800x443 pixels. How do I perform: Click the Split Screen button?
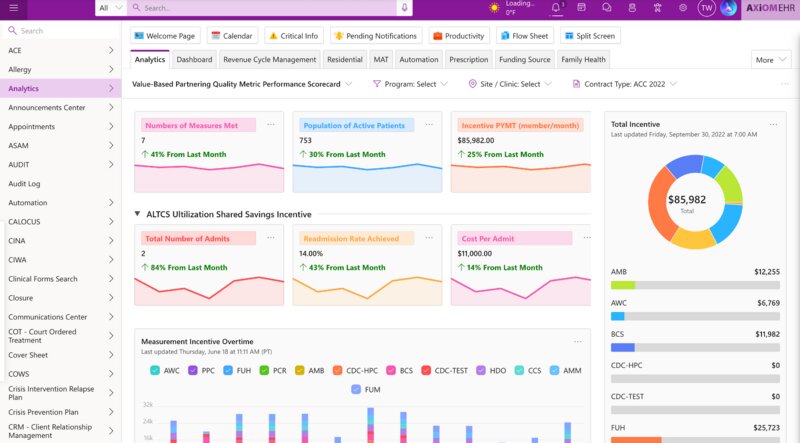pos(590,36)
